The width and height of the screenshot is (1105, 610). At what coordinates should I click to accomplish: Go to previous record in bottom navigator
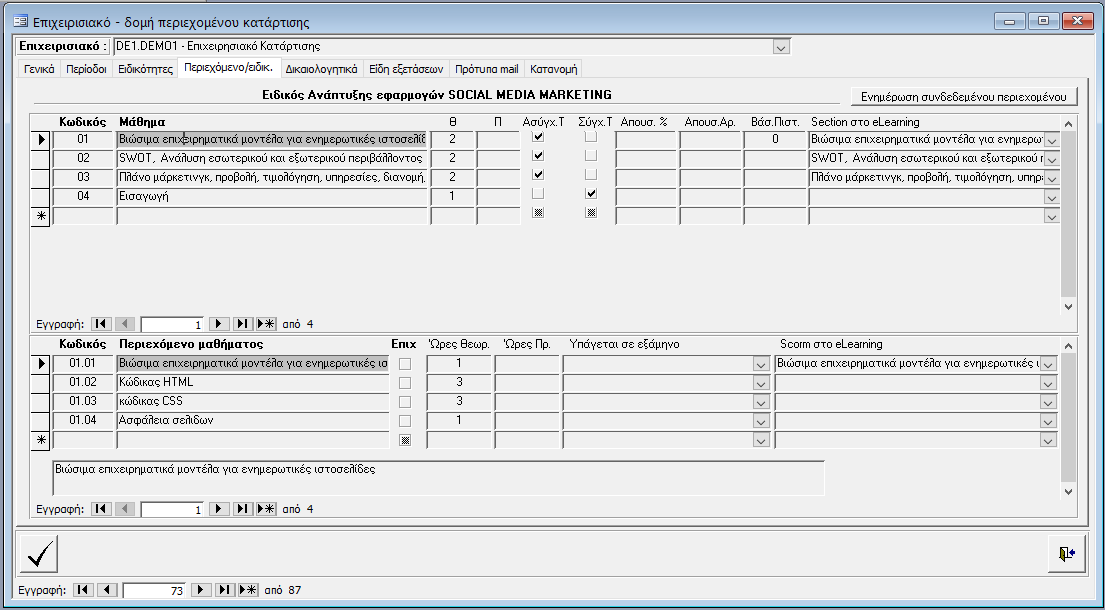107,590
